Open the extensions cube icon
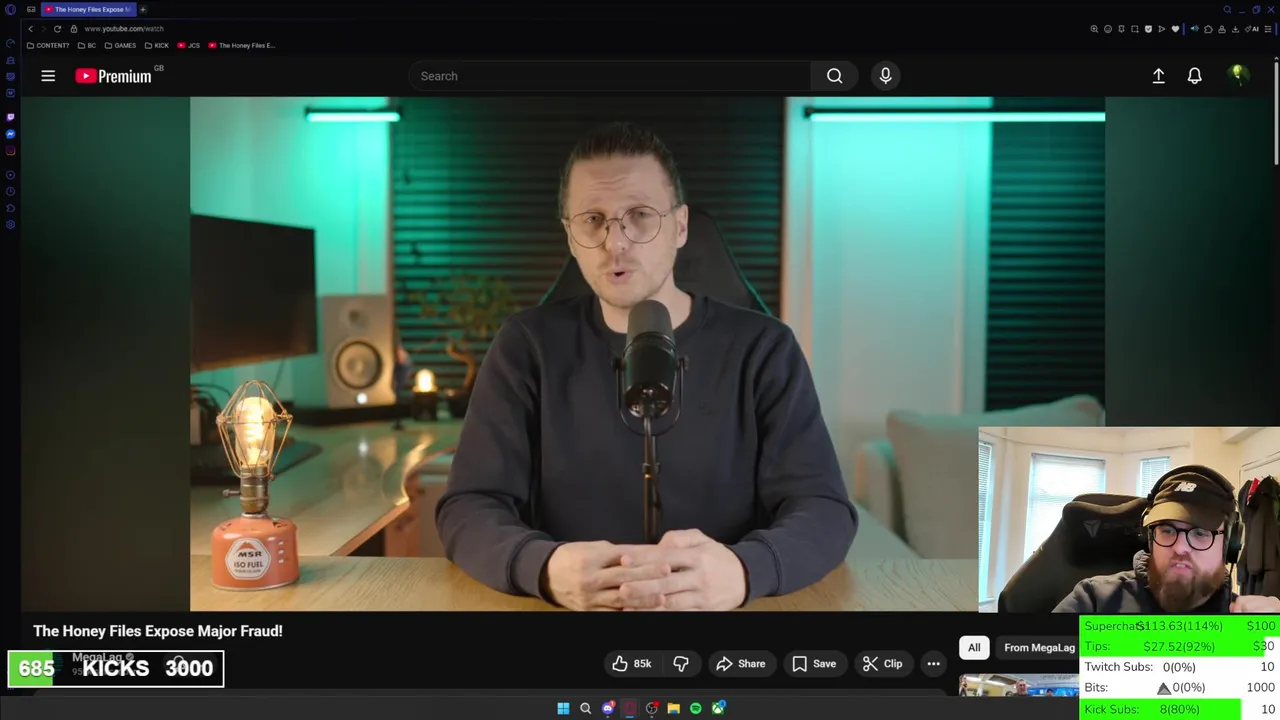The height and width of the screenshot is (720, 1280). 1208,29
